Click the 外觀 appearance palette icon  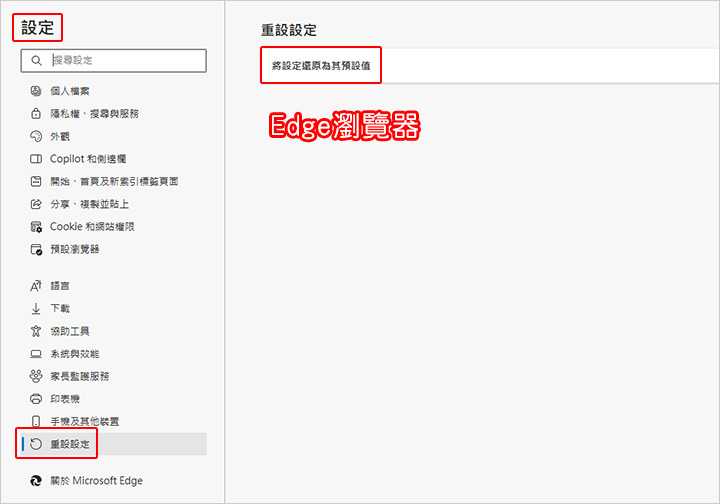[x=36, y=136]
